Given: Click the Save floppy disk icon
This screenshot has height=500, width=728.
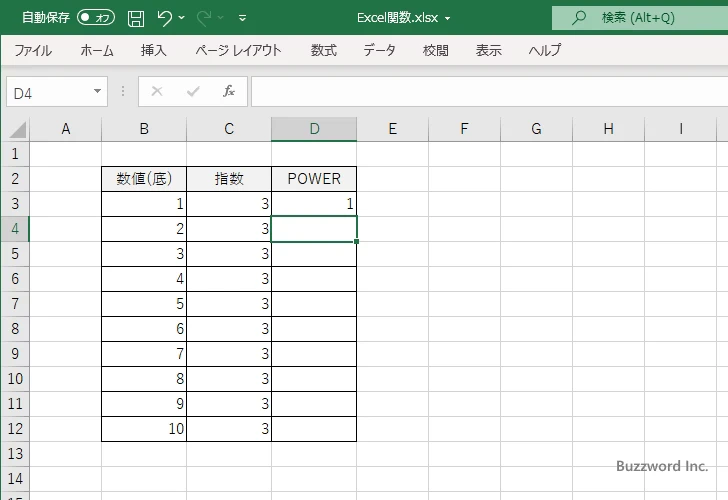Looking at the screenshot, I should point(136,18).
